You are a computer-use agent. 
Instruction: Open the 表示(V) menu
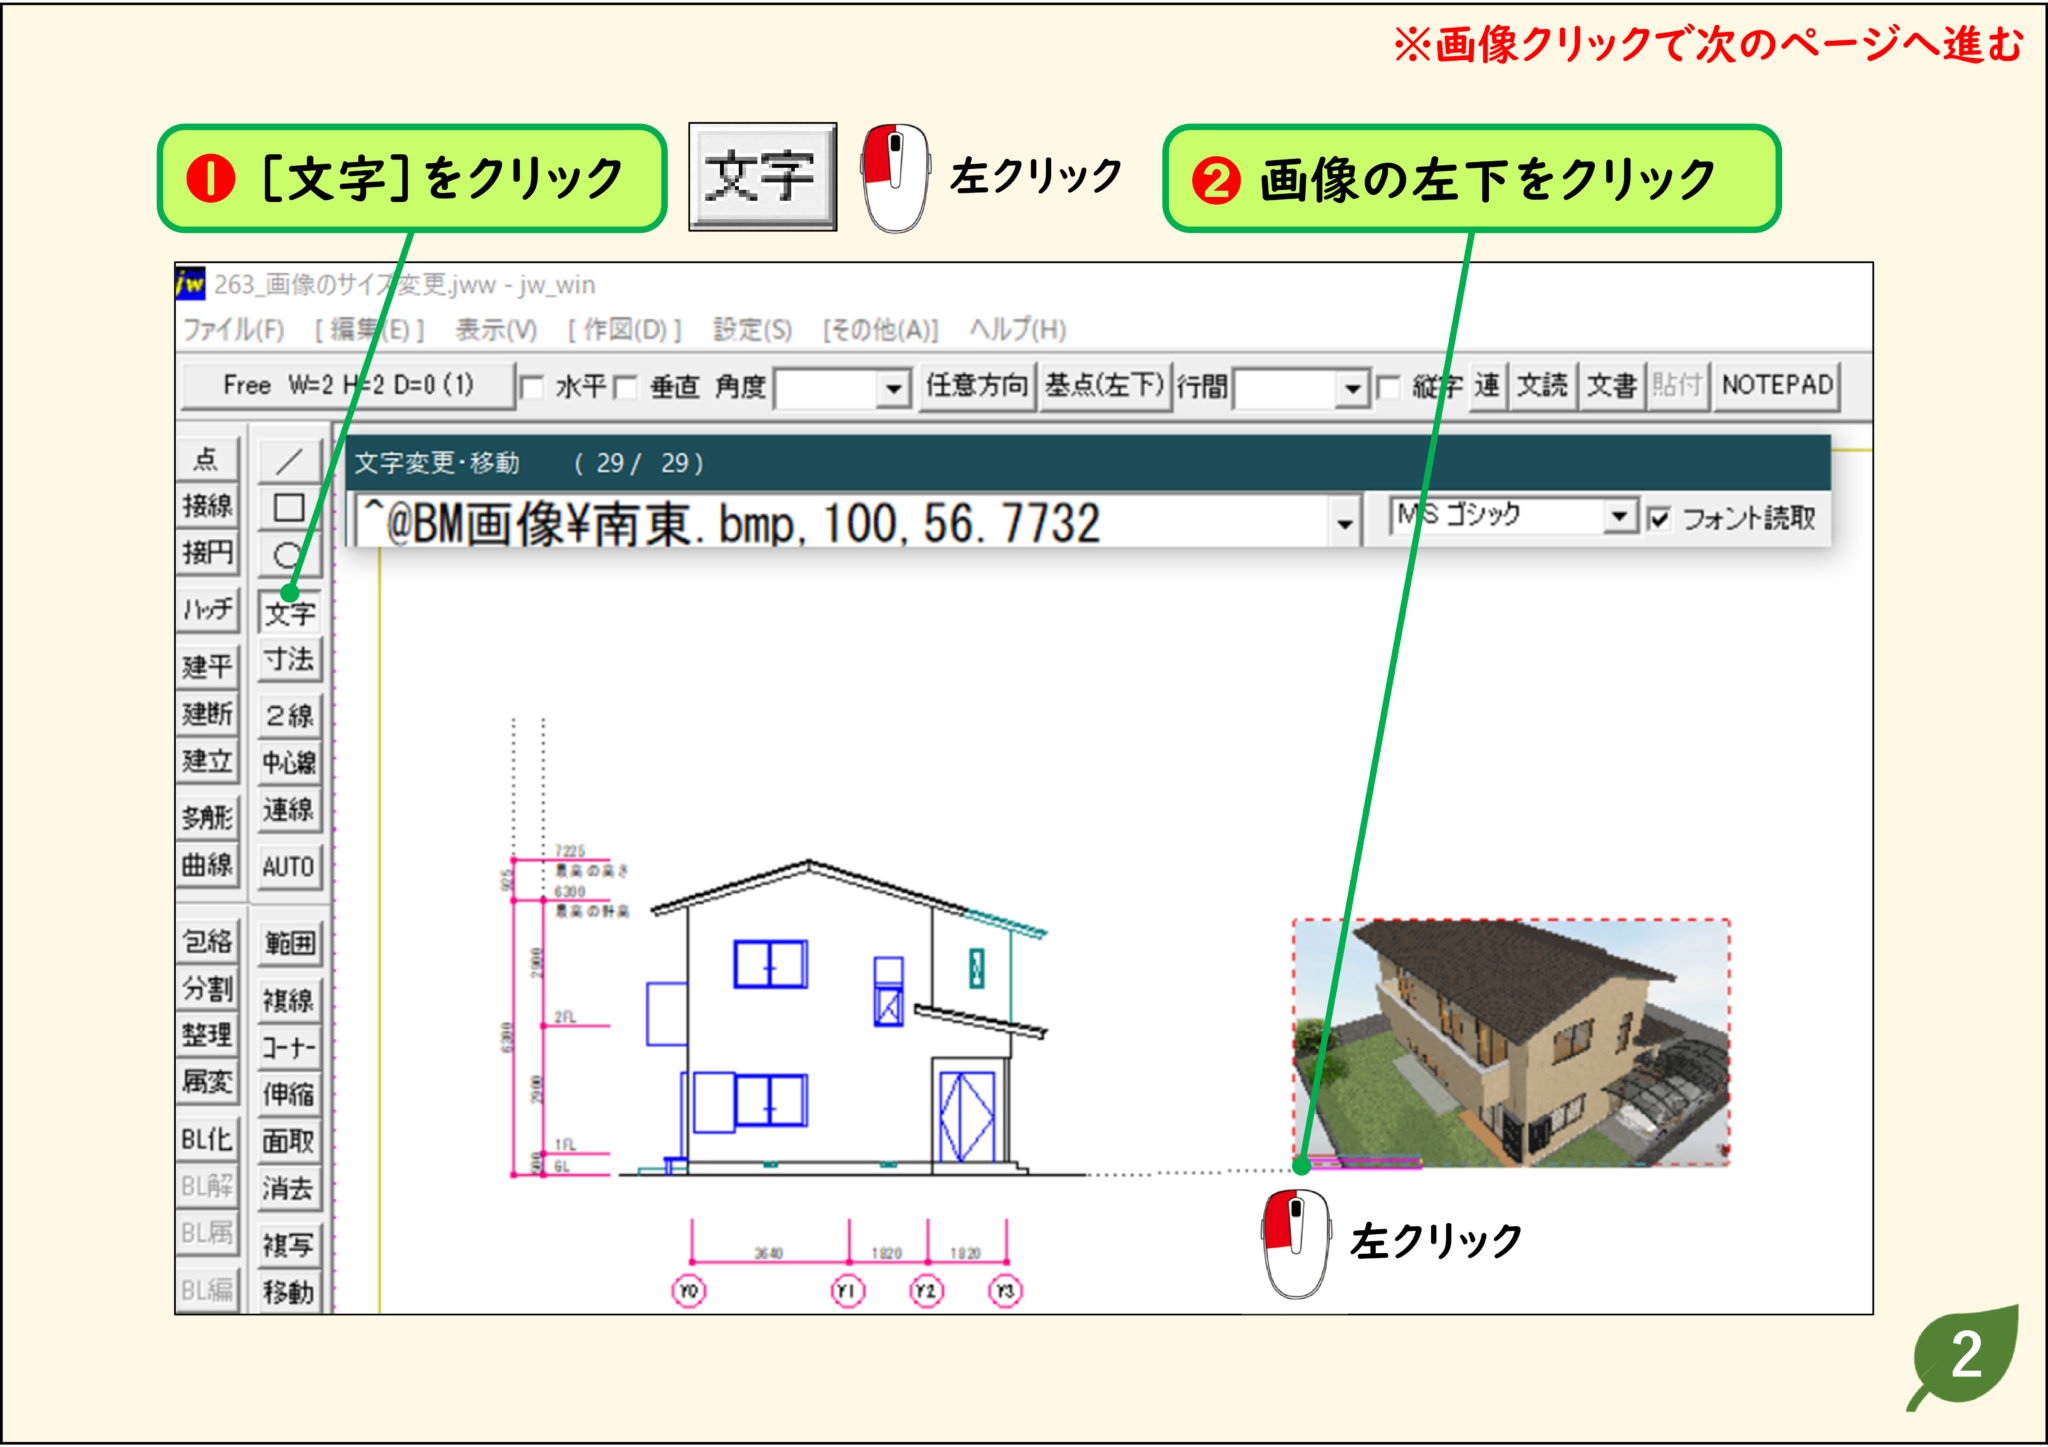(497, 330)
